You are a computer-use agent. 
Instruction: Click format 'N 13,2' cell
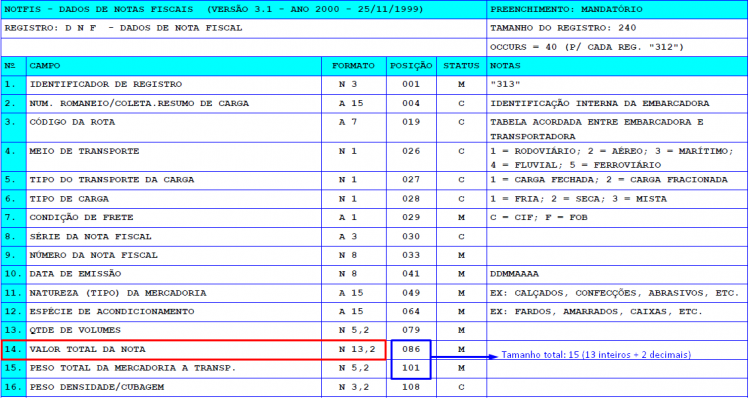click(x=354, y=350)
